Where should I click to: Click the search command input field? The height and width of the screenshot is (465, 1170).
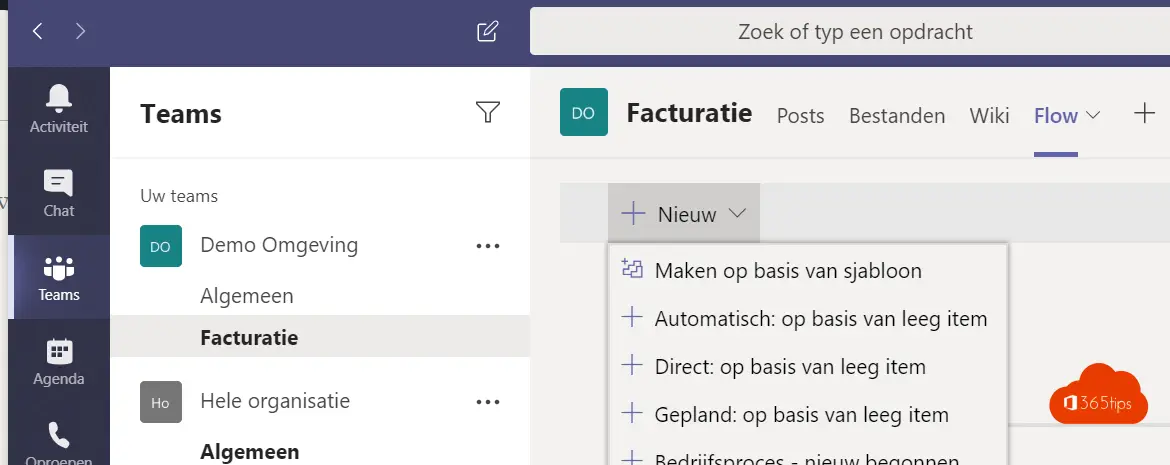click(x=850, y=31)
